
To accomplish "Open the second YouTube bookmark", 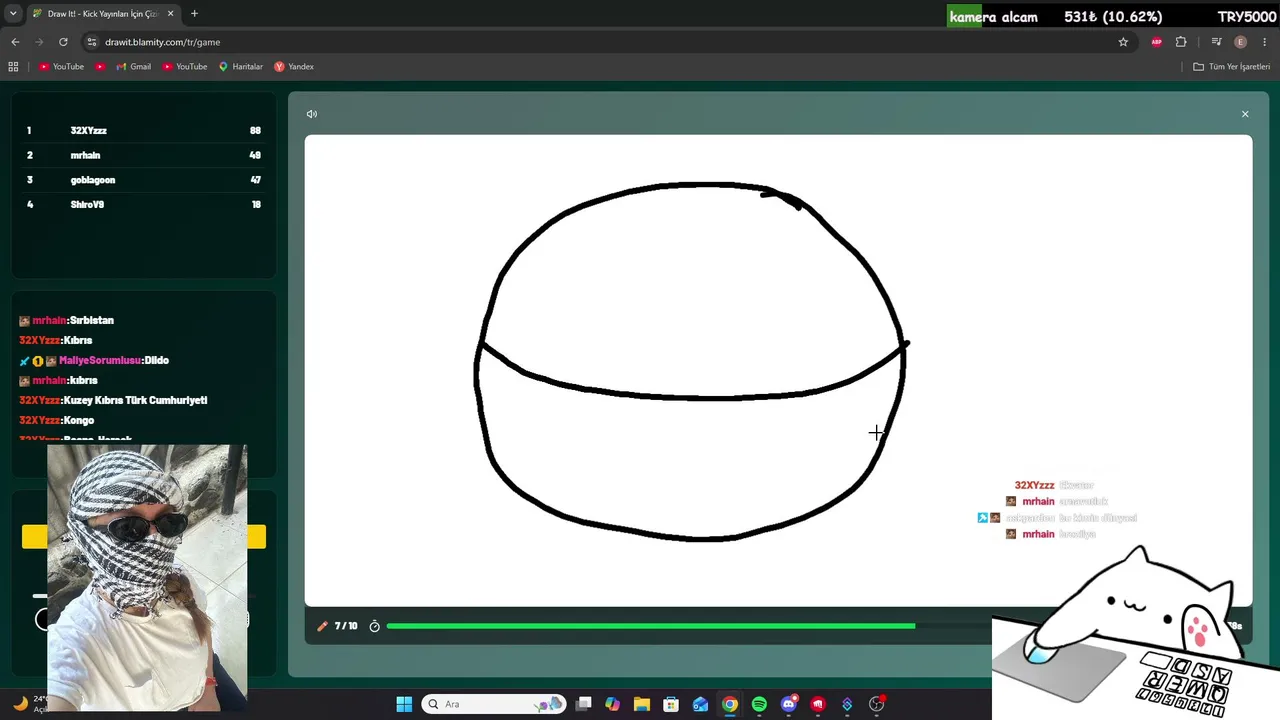I will point(185,67).
